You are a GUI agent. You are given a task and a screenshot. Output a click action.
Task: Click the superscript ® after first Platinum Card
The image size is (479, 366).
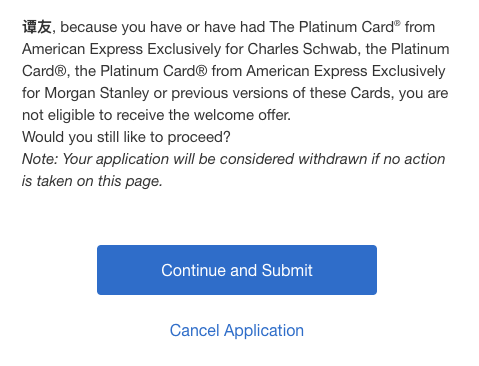(x=397, y=23)
